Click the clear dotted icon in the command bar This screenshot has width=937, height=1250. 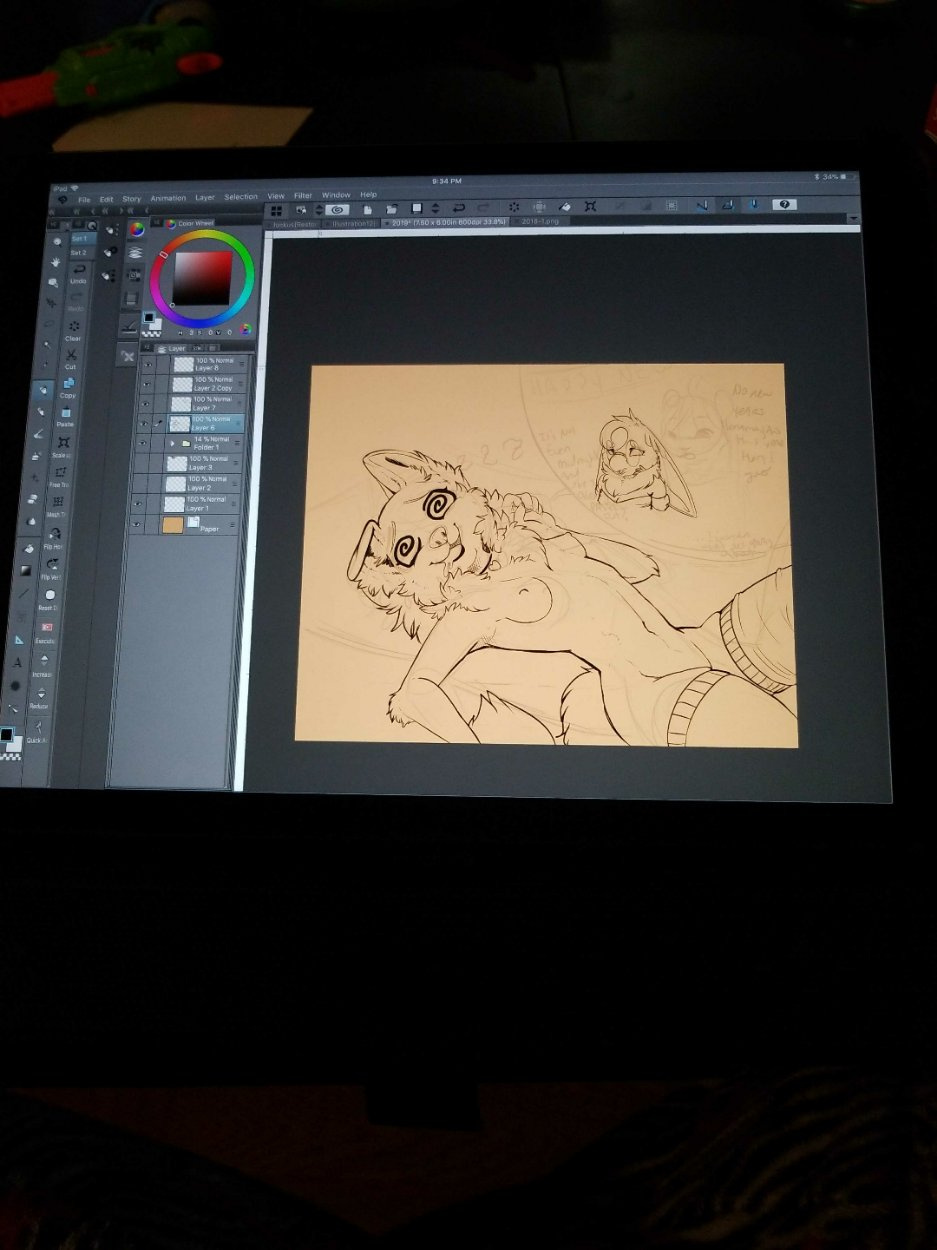[x=513, y=207]
